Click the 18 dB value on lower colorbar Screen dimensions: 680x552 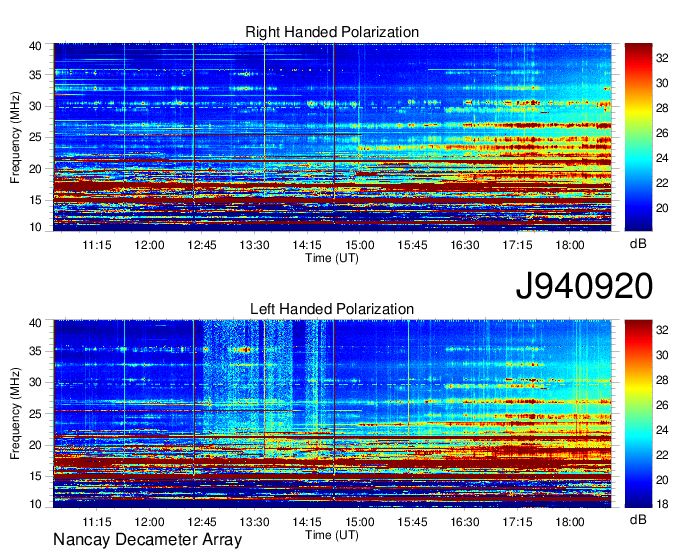pyautogui.click(x=662, y=504)
